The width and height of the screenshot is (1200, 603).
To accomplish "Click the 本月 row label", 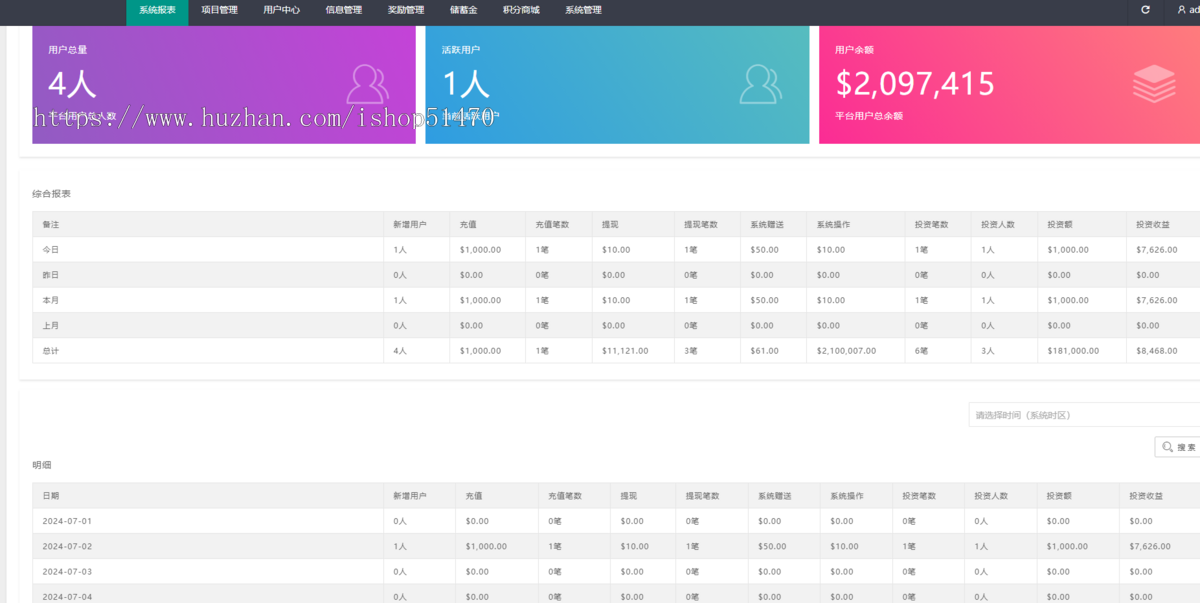I will [50, 300].
